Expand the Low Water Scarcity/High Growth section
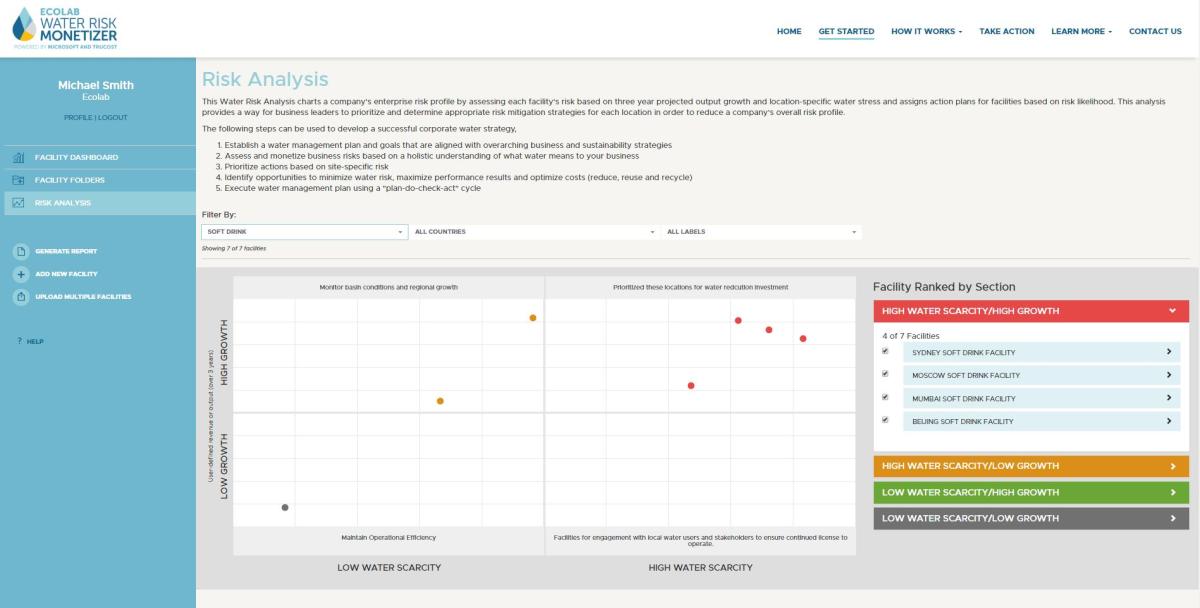 pos(1031,492)
